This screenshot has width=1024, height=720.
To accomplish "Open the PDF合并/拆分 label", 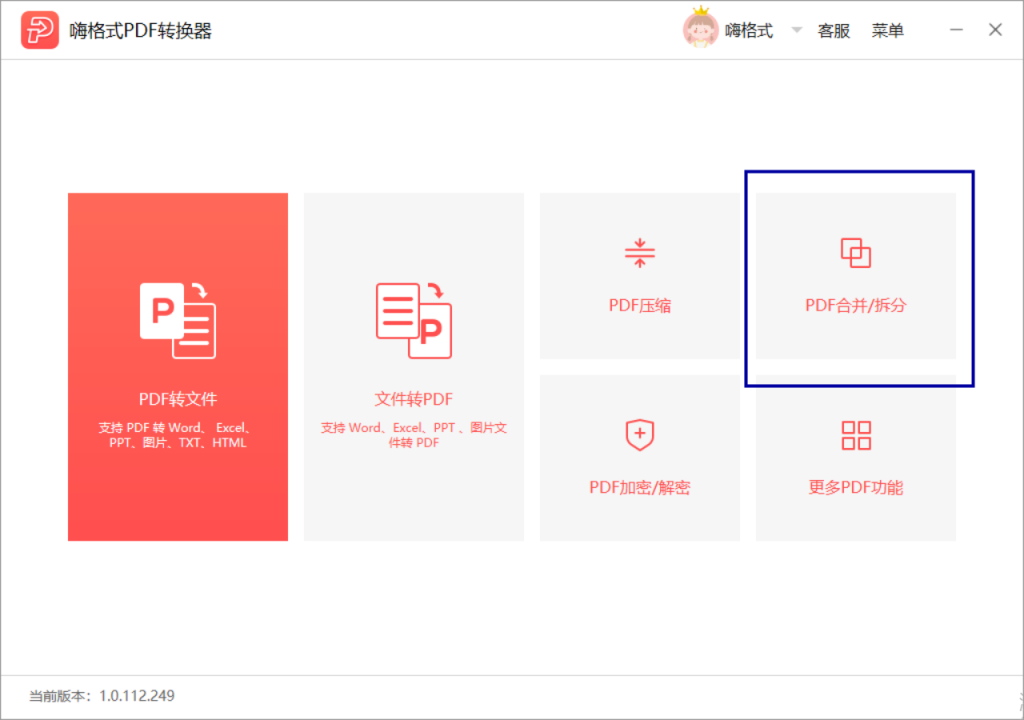I will [856, 305].
